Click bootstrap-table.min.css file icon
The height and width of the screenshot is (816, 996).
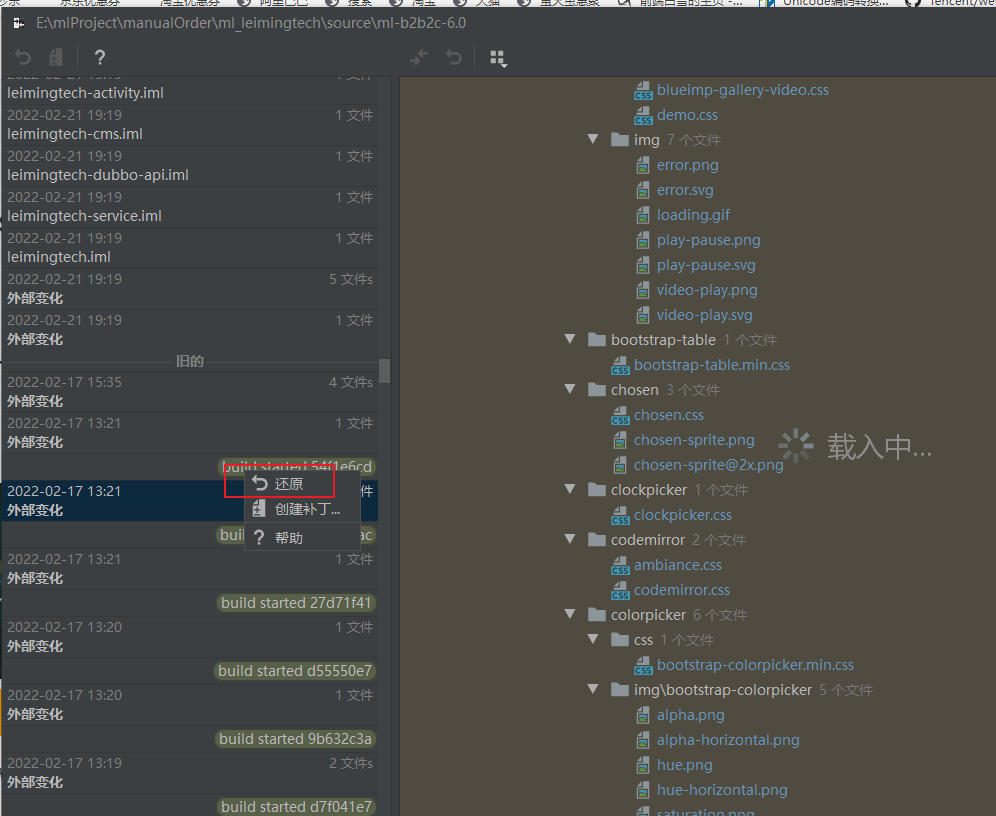[x=621, y=366]
